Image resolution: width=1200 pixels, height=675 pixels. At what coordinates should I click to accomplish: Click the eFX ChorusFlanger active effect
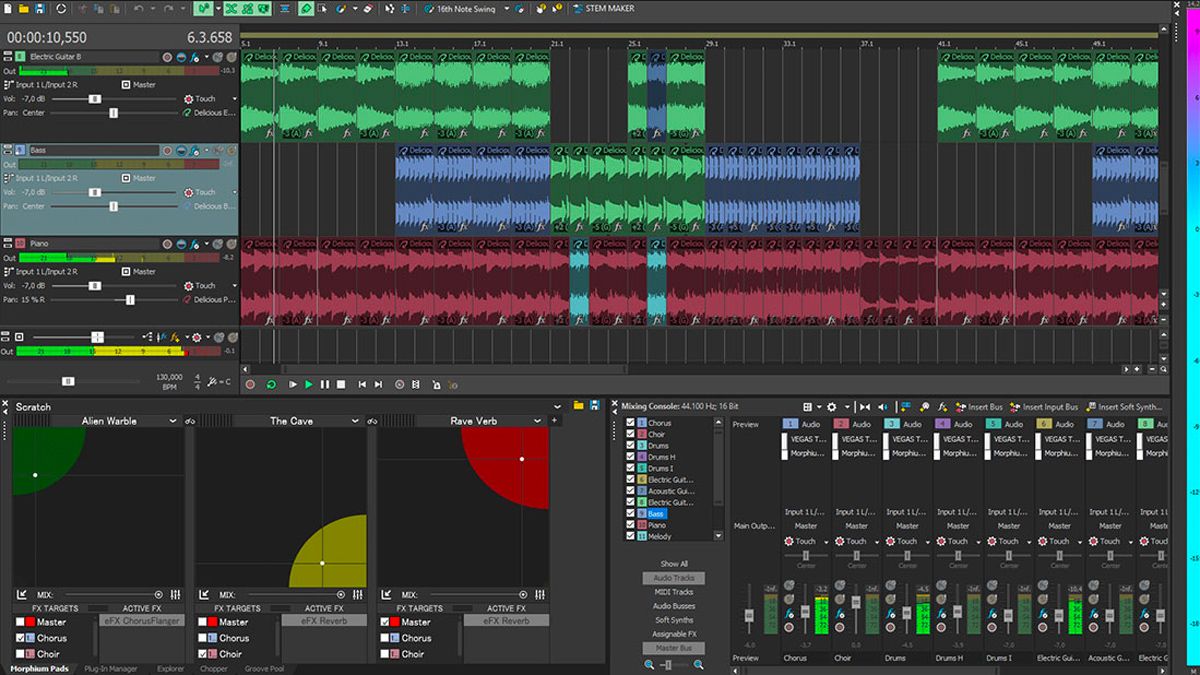point(143,621)
